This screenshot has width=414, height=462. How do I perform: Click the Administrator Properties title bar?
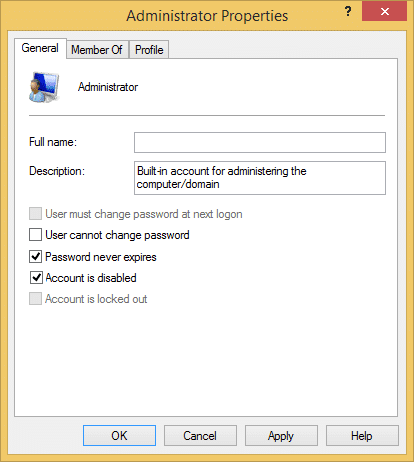pyautogui.click(x=207, y=16)
